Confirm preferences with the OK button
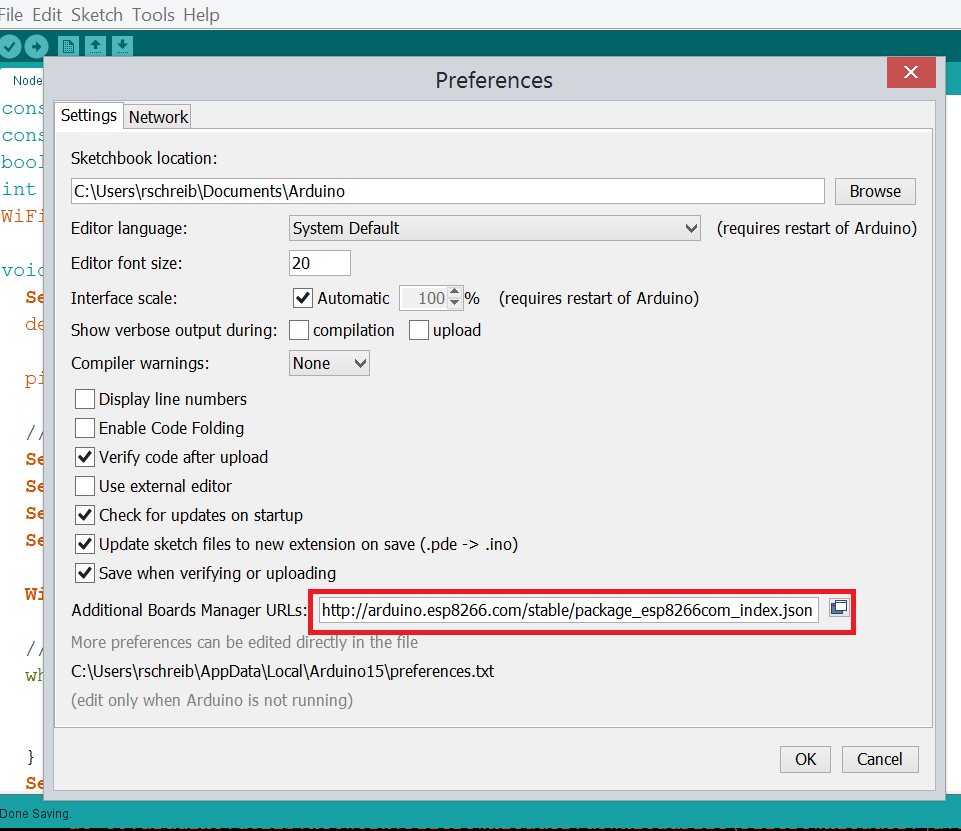The height and width of the screenshot is (831, 961). (805, 759)
